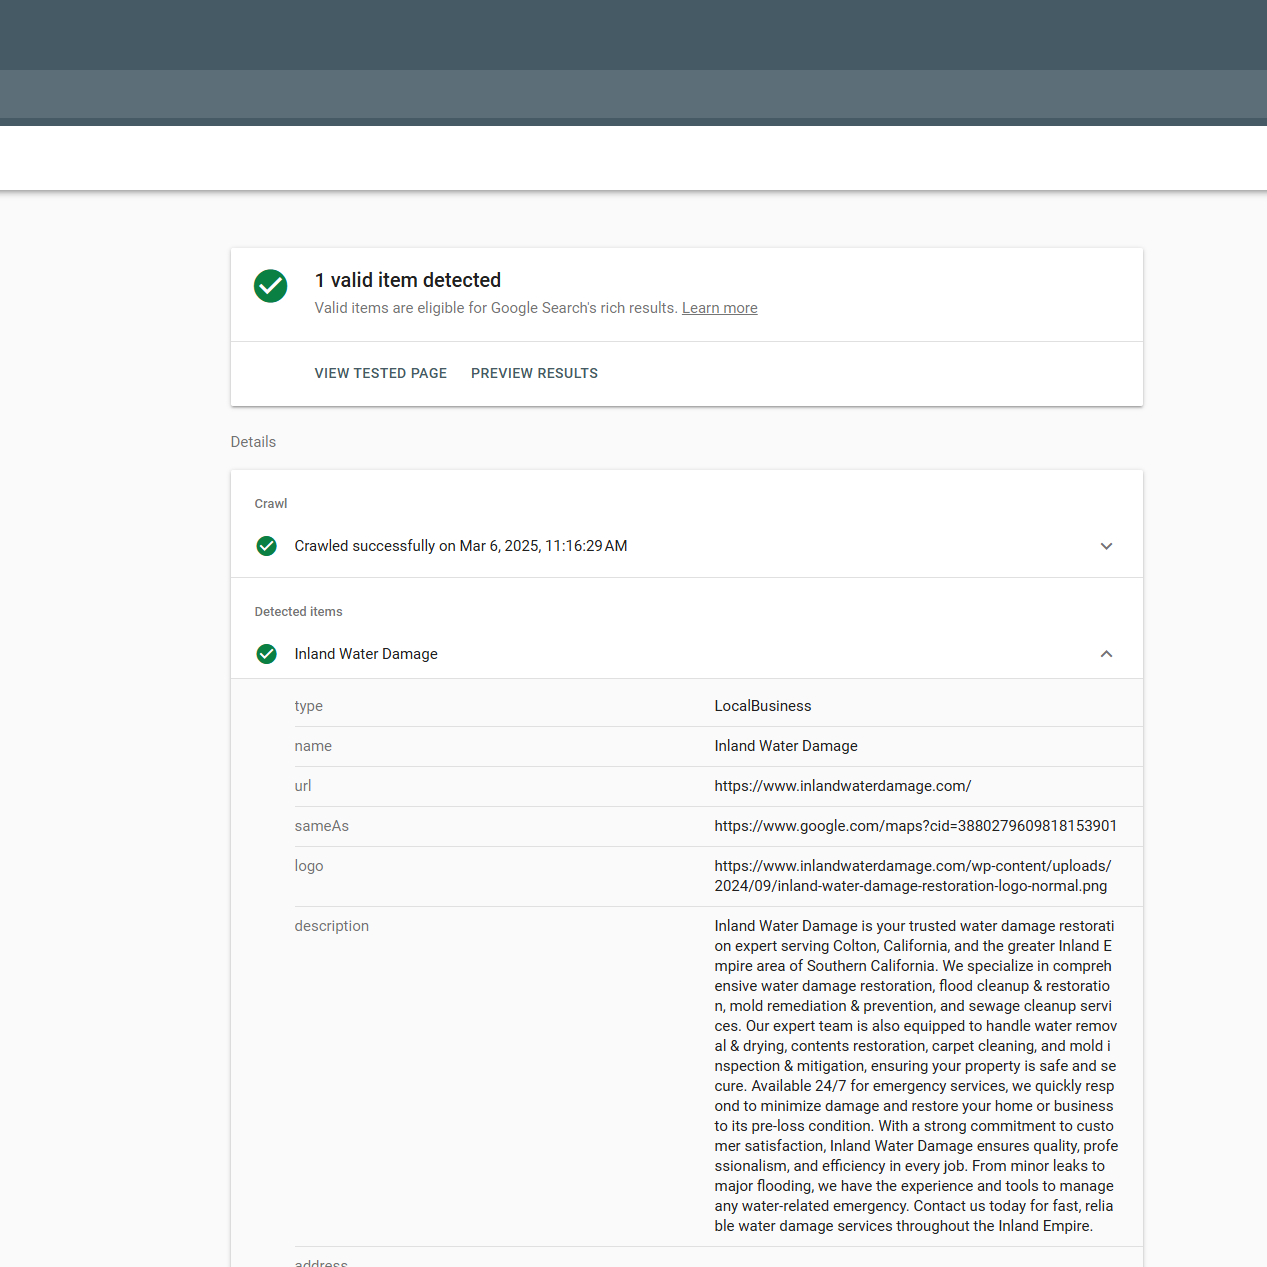The image size is (1267, 1267).
Task: Click the green check icon beside Crawled successfully
Action: click(x=266, y=546)
